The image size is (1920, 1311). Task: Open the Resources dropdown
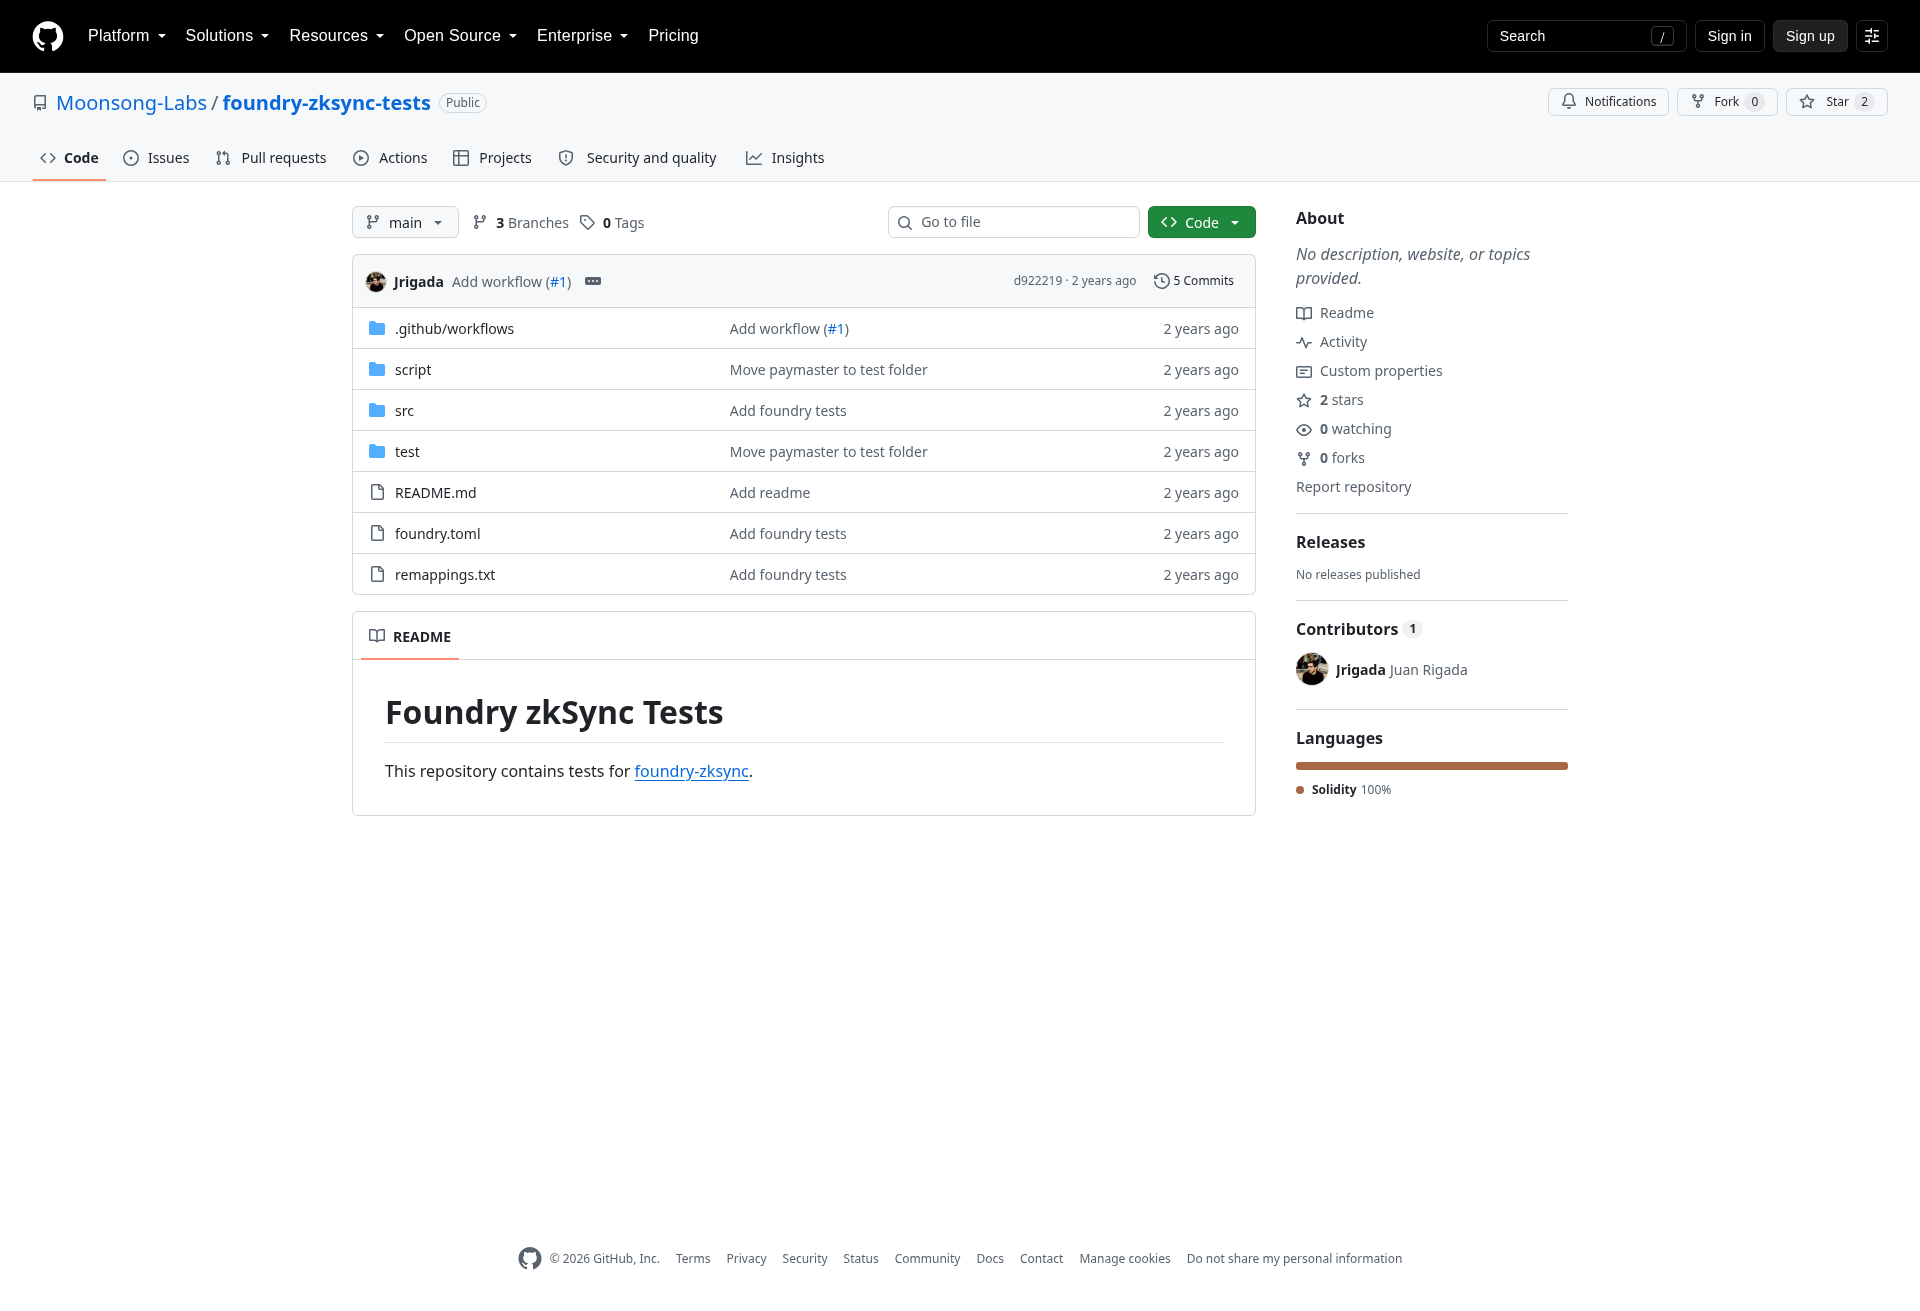point(336,36)
